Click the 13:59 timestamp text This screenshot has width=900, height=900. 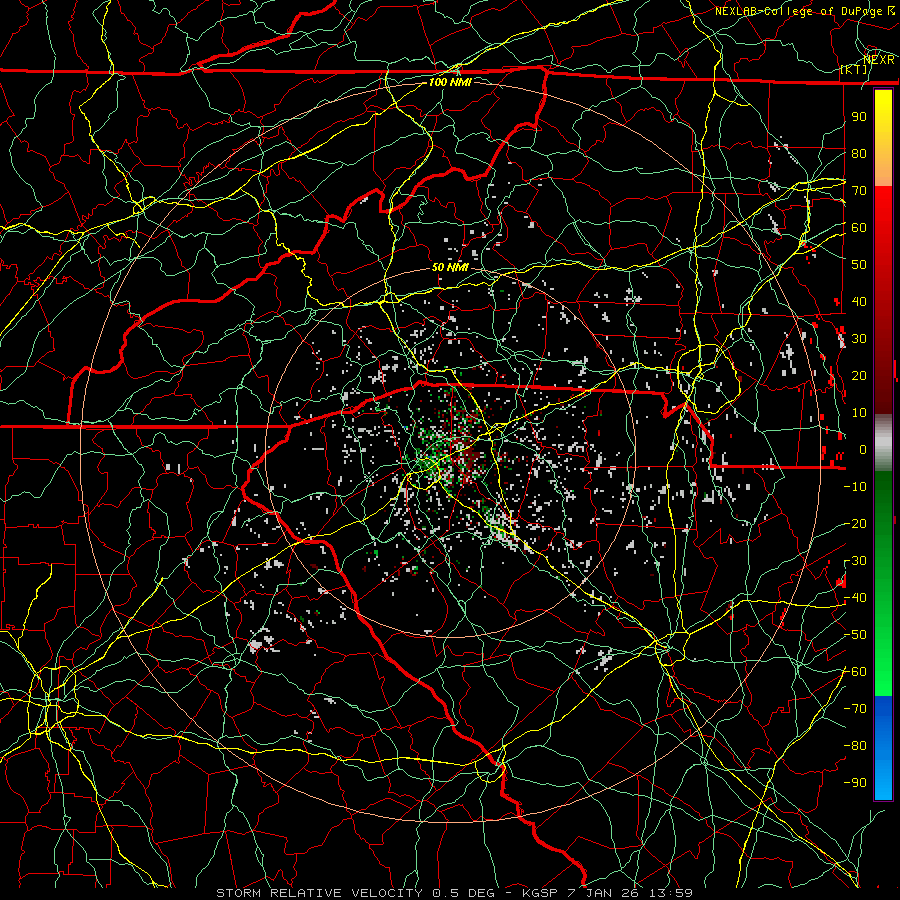[672, 893]
